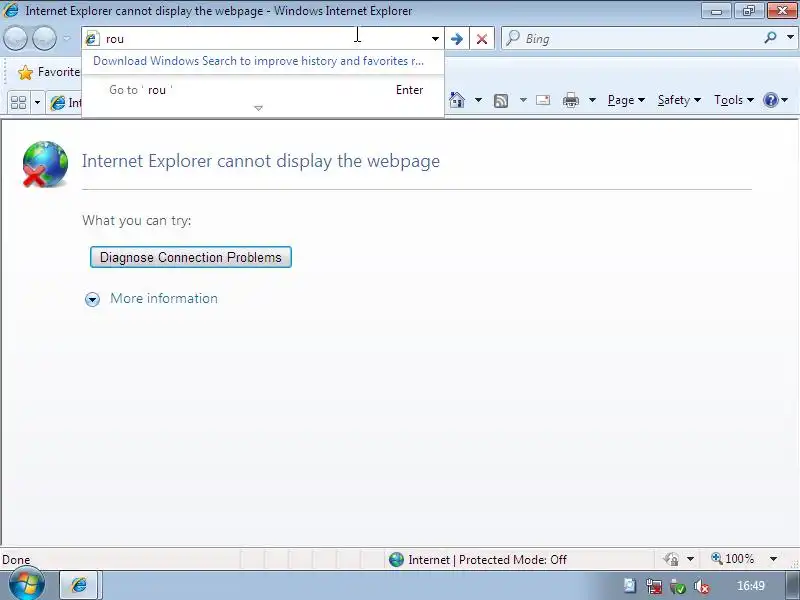Click the Show Desktop strip

click(x=793, y=586)
